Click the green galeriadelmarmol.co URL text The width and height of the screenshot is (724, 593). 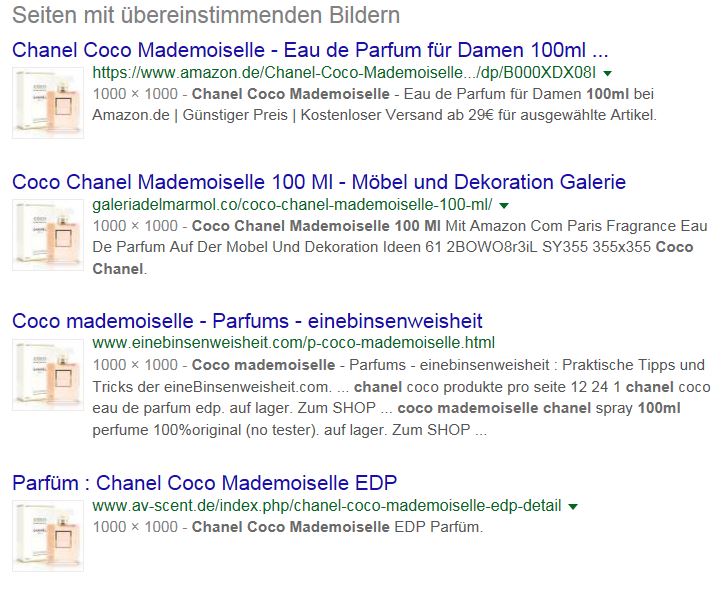click(x=292, y=205)
